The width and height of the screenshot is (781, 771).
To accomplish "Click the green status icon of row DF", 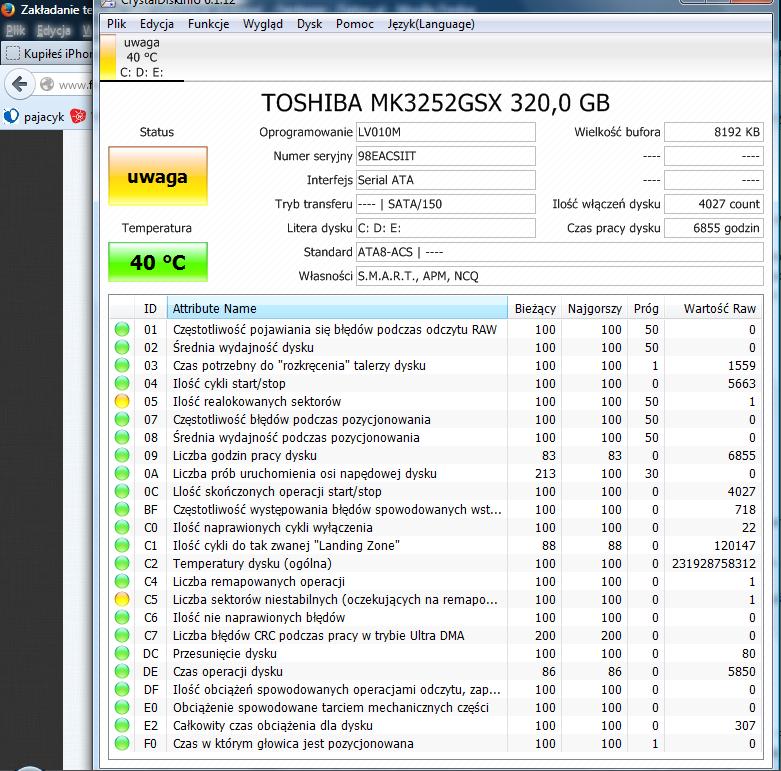I will 122,689.
